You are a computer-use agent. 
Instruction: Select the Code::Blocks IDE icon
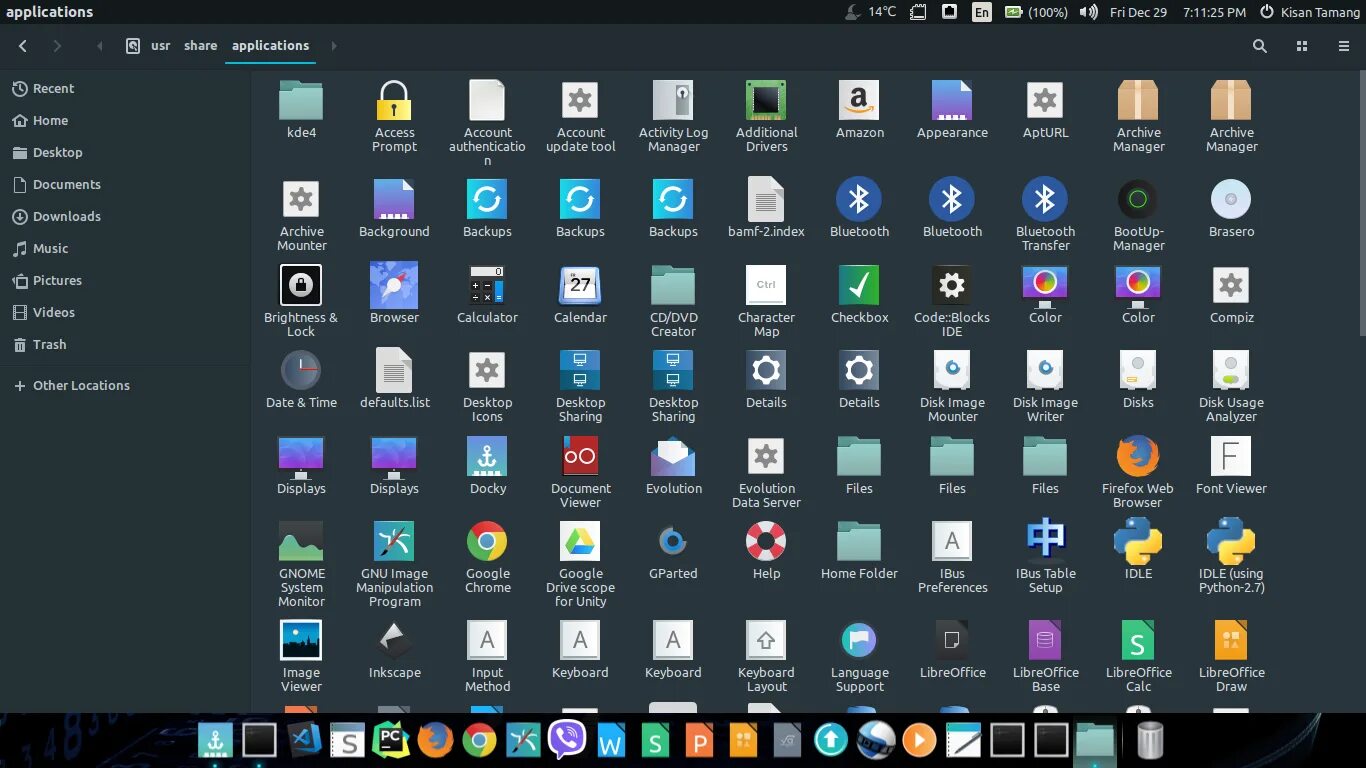[952, 286]
